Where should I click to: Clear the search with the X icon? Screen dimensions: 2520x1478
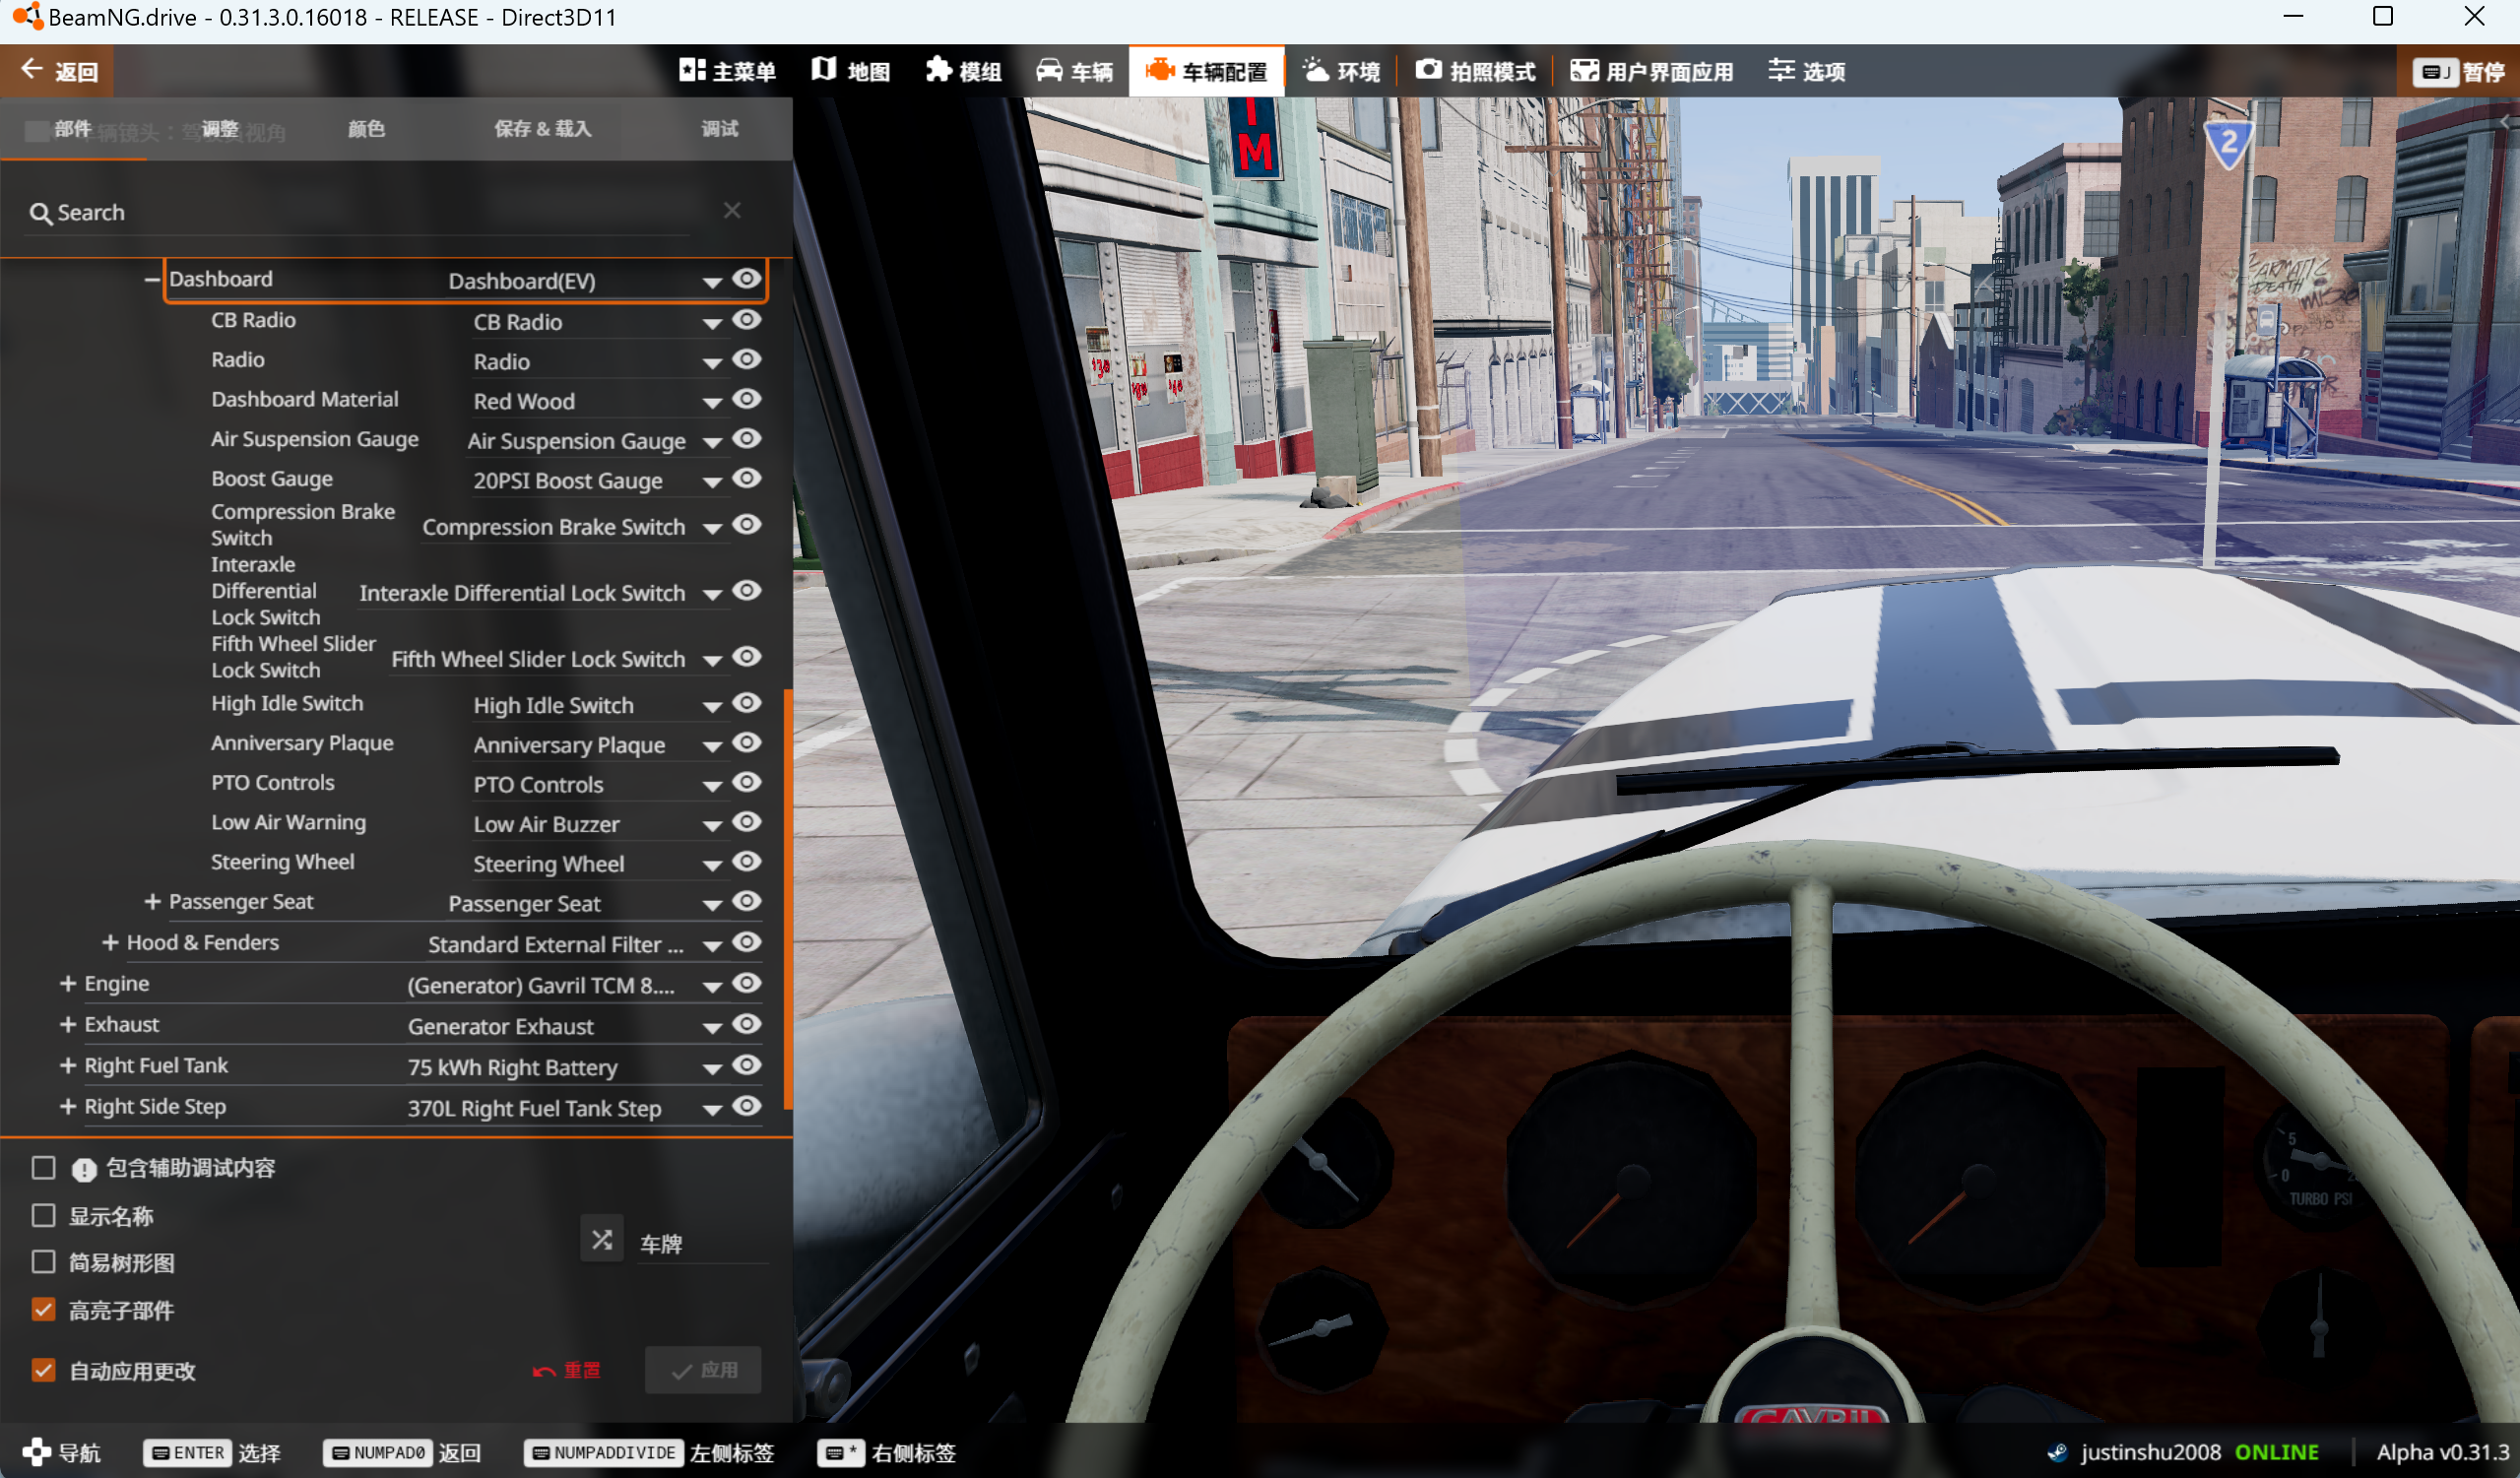click(x=732, y=210)
